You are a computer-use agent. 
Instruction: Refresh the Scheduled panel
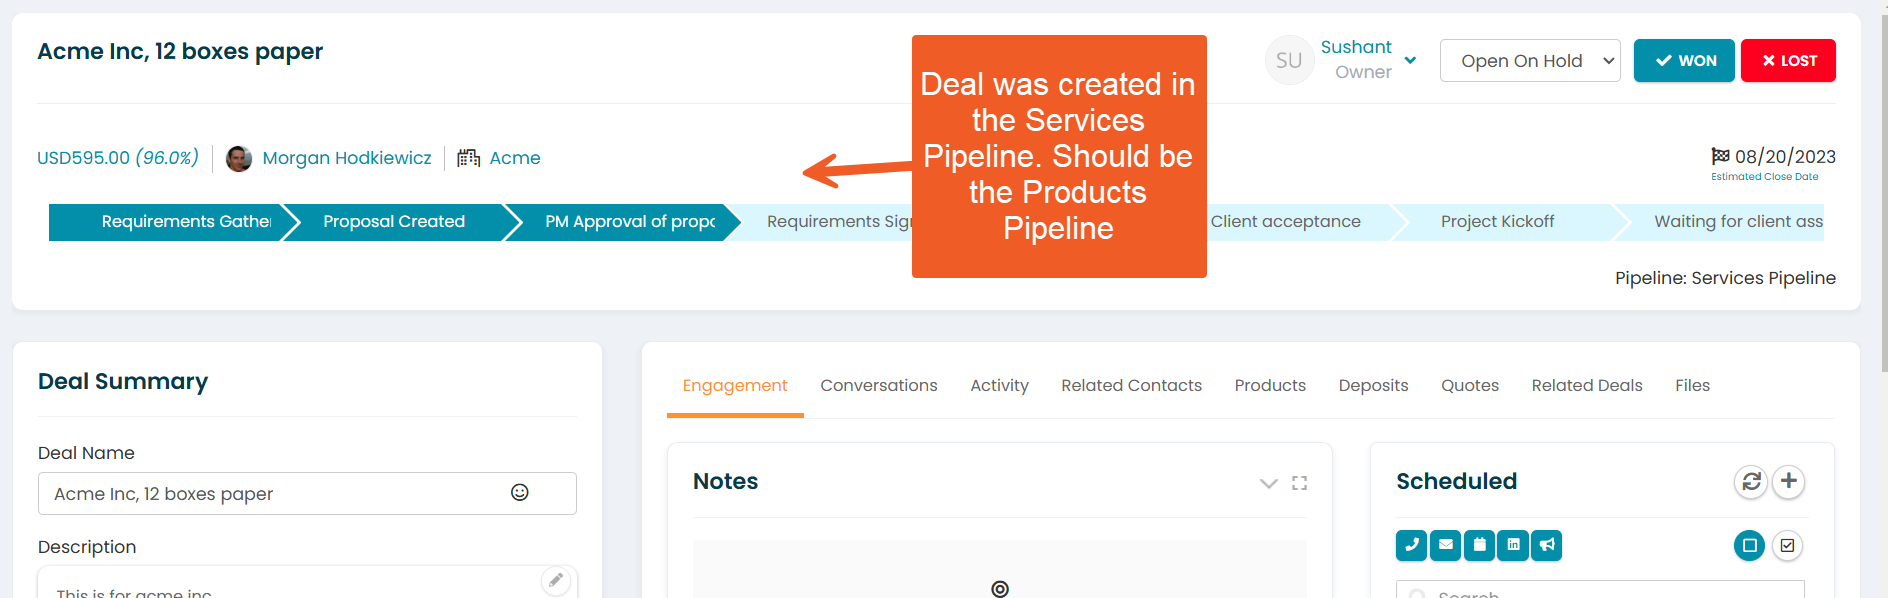click(1751, 482)
